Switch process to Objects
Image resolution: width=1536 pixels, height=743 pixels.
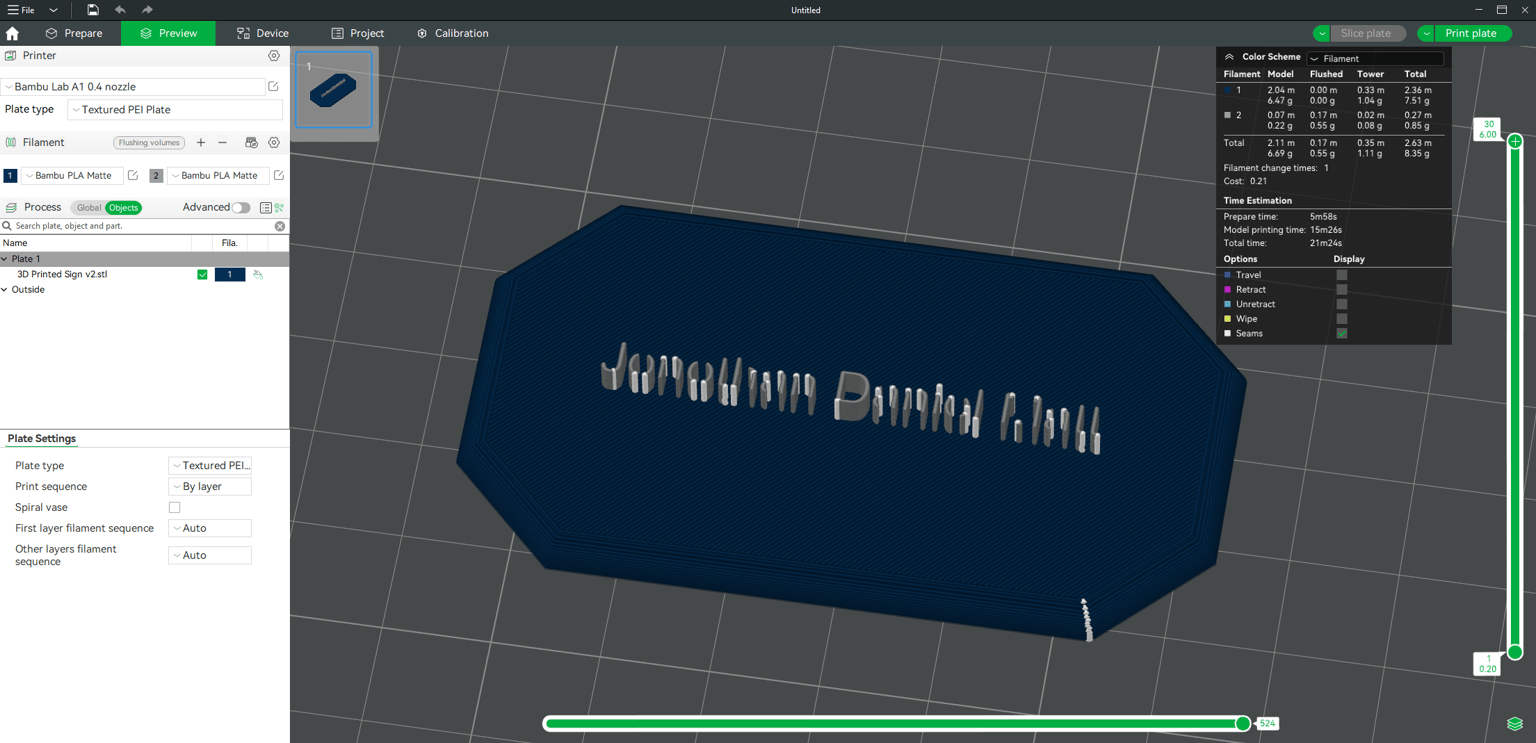coord(123,208)
